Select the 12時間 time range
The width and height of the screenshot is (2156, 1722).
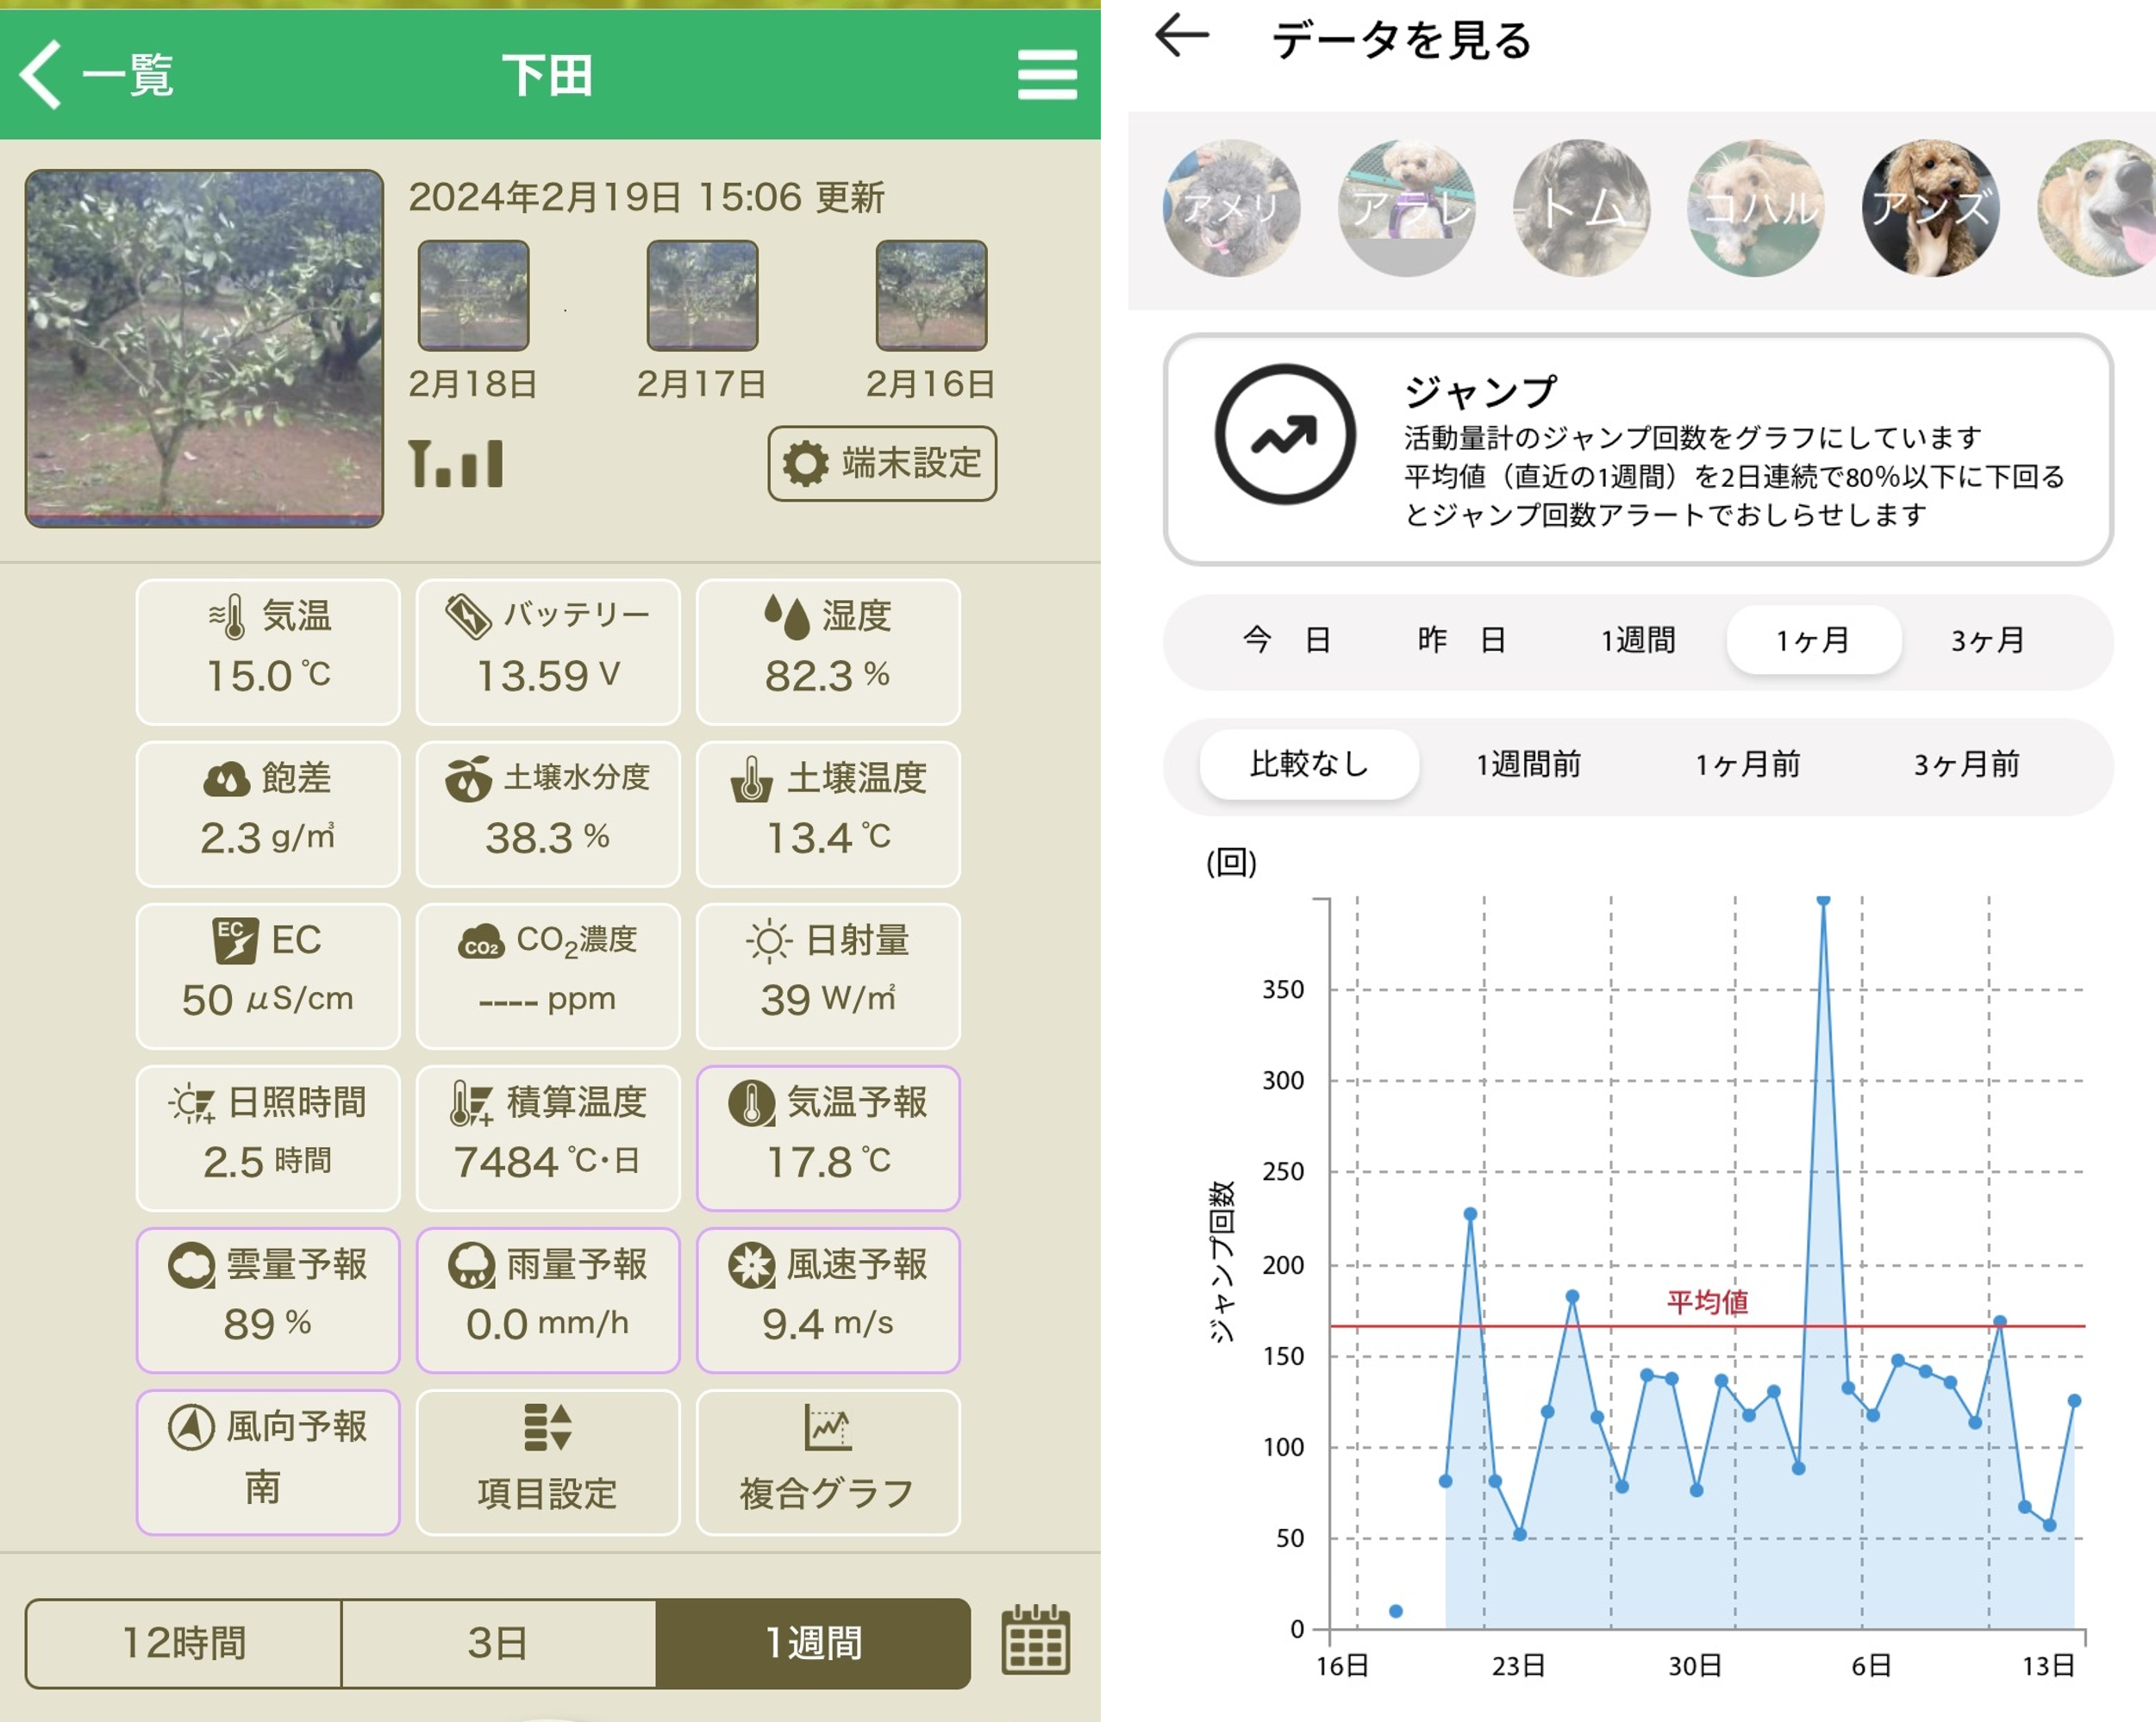(183, 1642)
